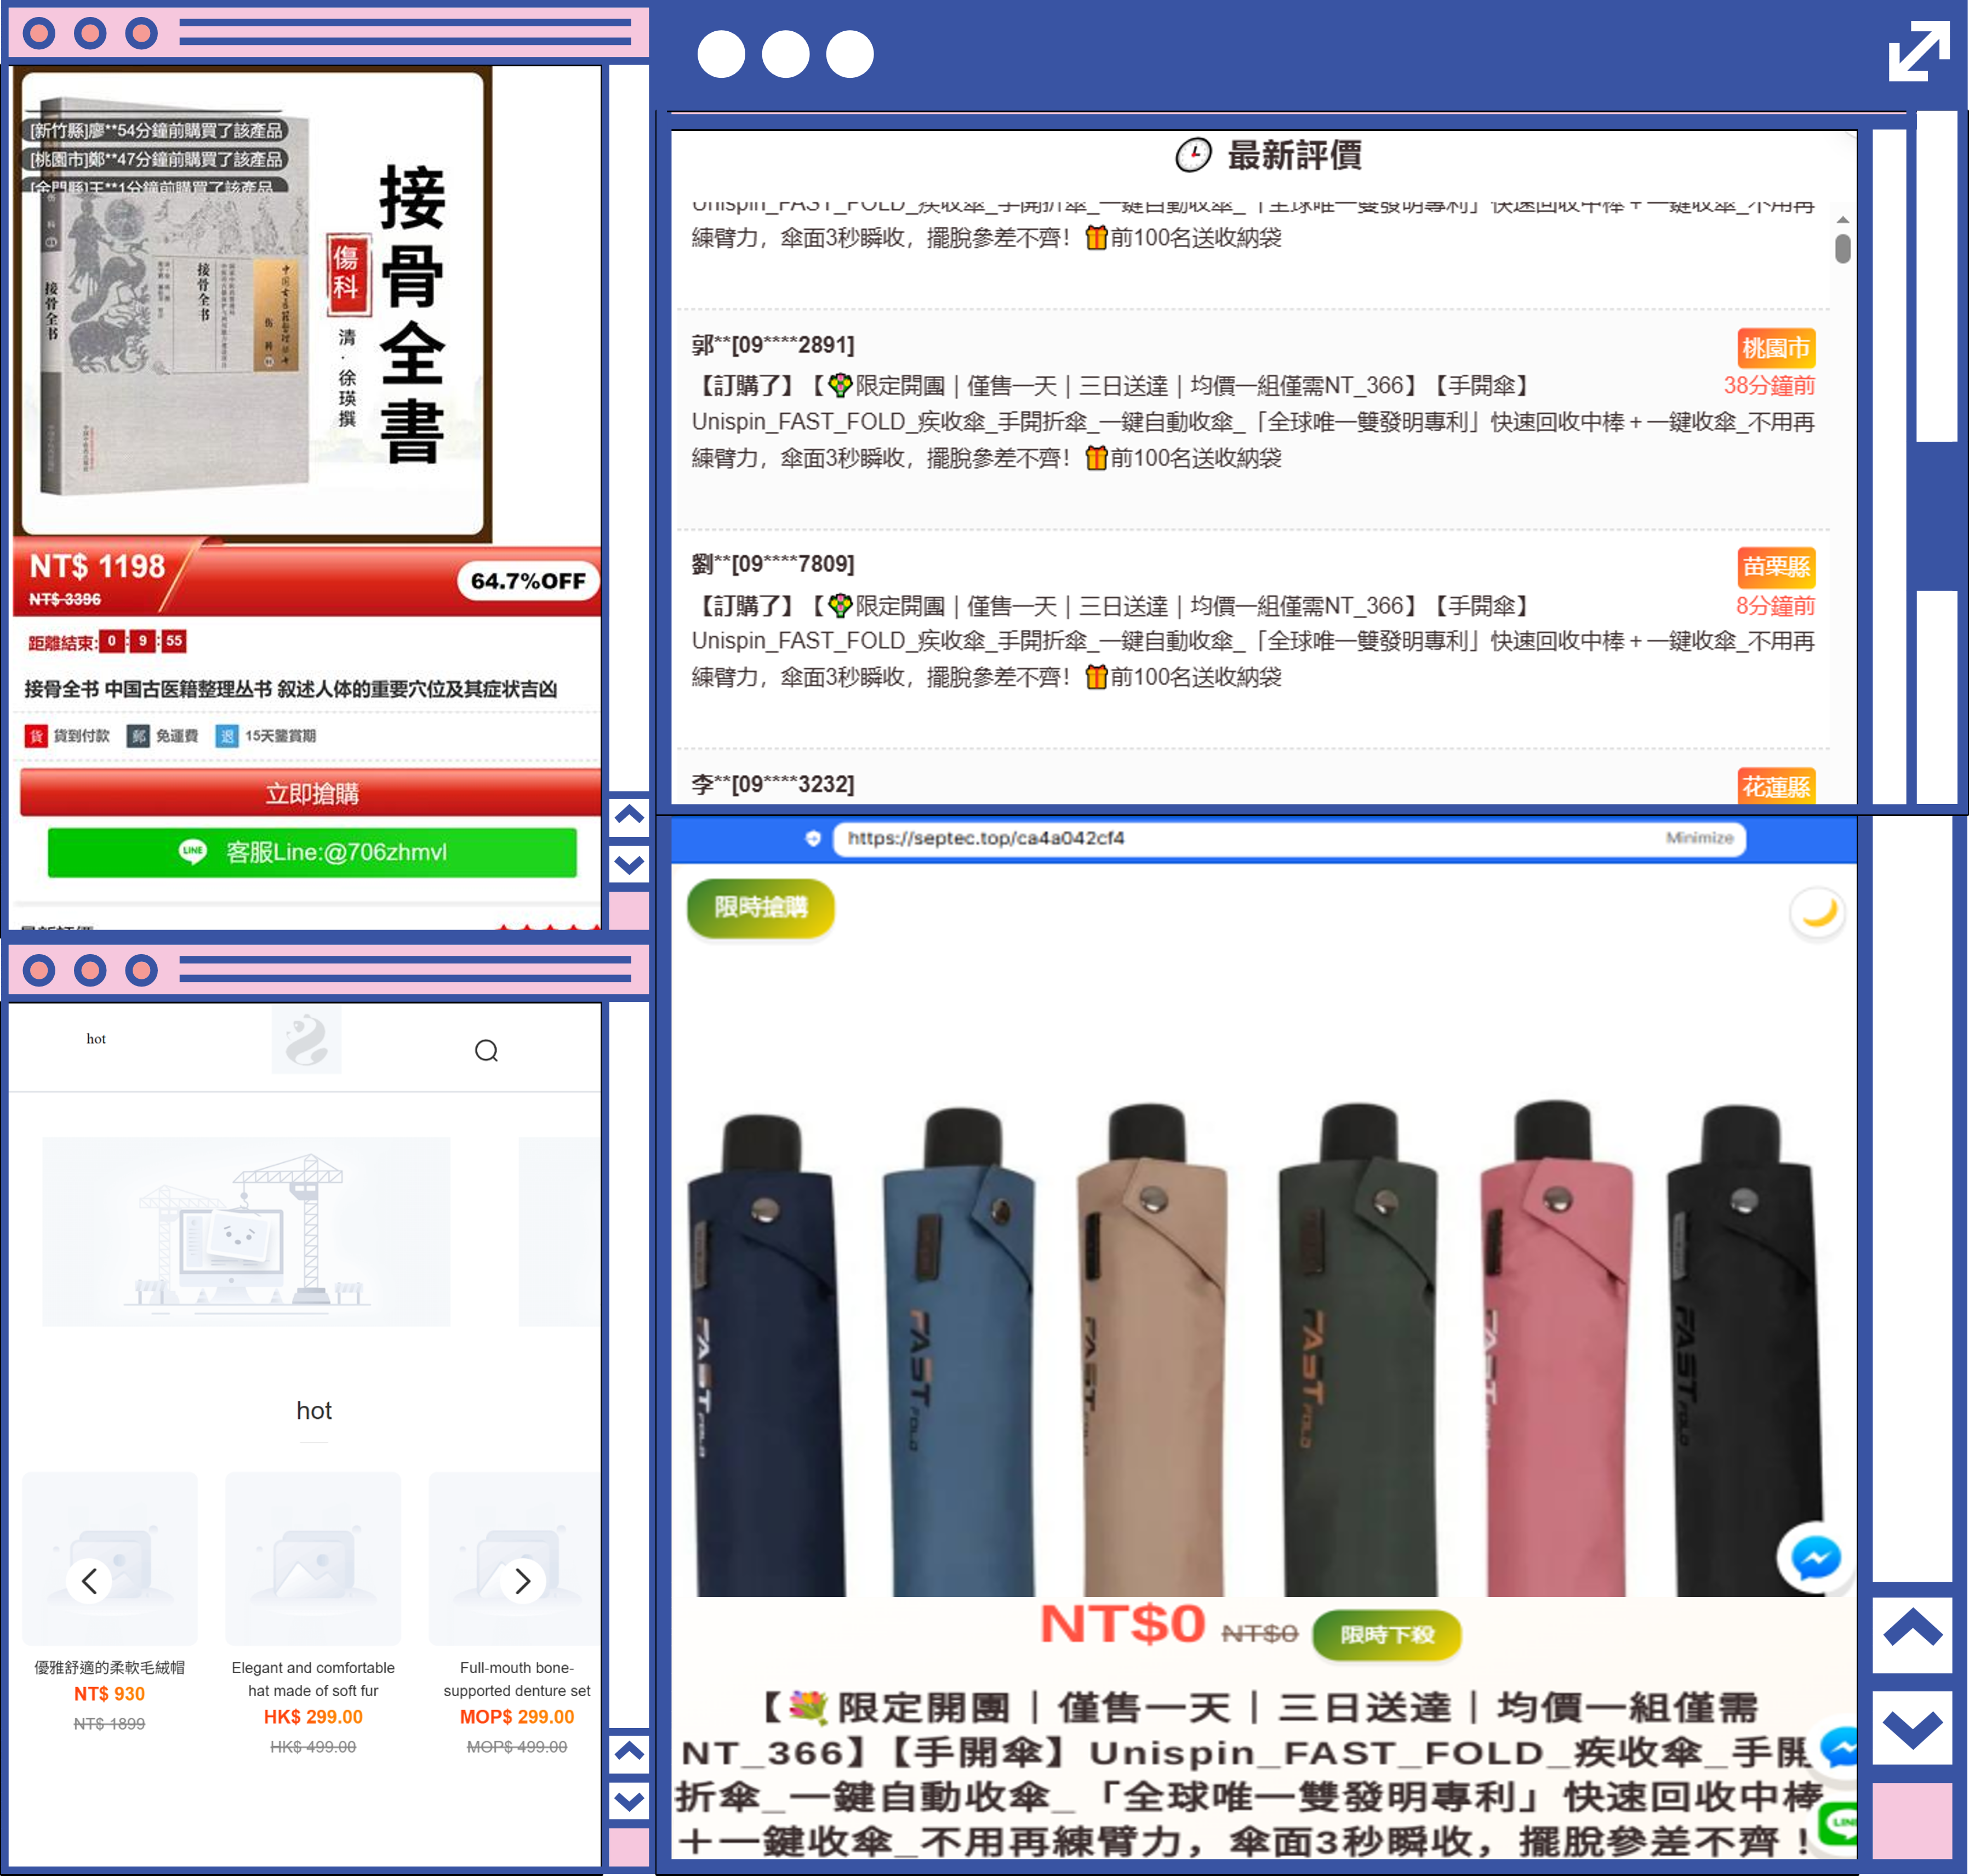
Task: Open 客服Line:@706zhmvl contact button
Action: (x=312, y=852)
